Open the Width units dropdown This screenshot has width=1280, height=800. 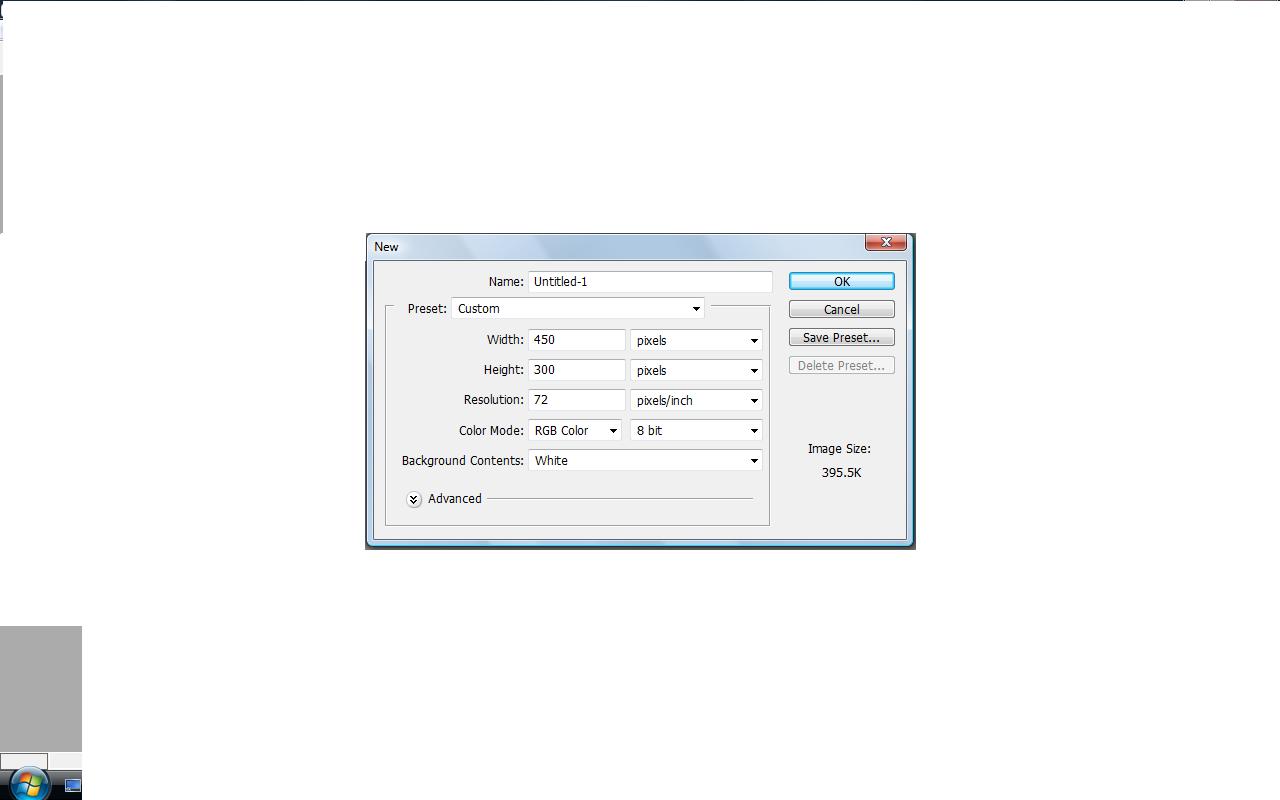coord(696,341)
